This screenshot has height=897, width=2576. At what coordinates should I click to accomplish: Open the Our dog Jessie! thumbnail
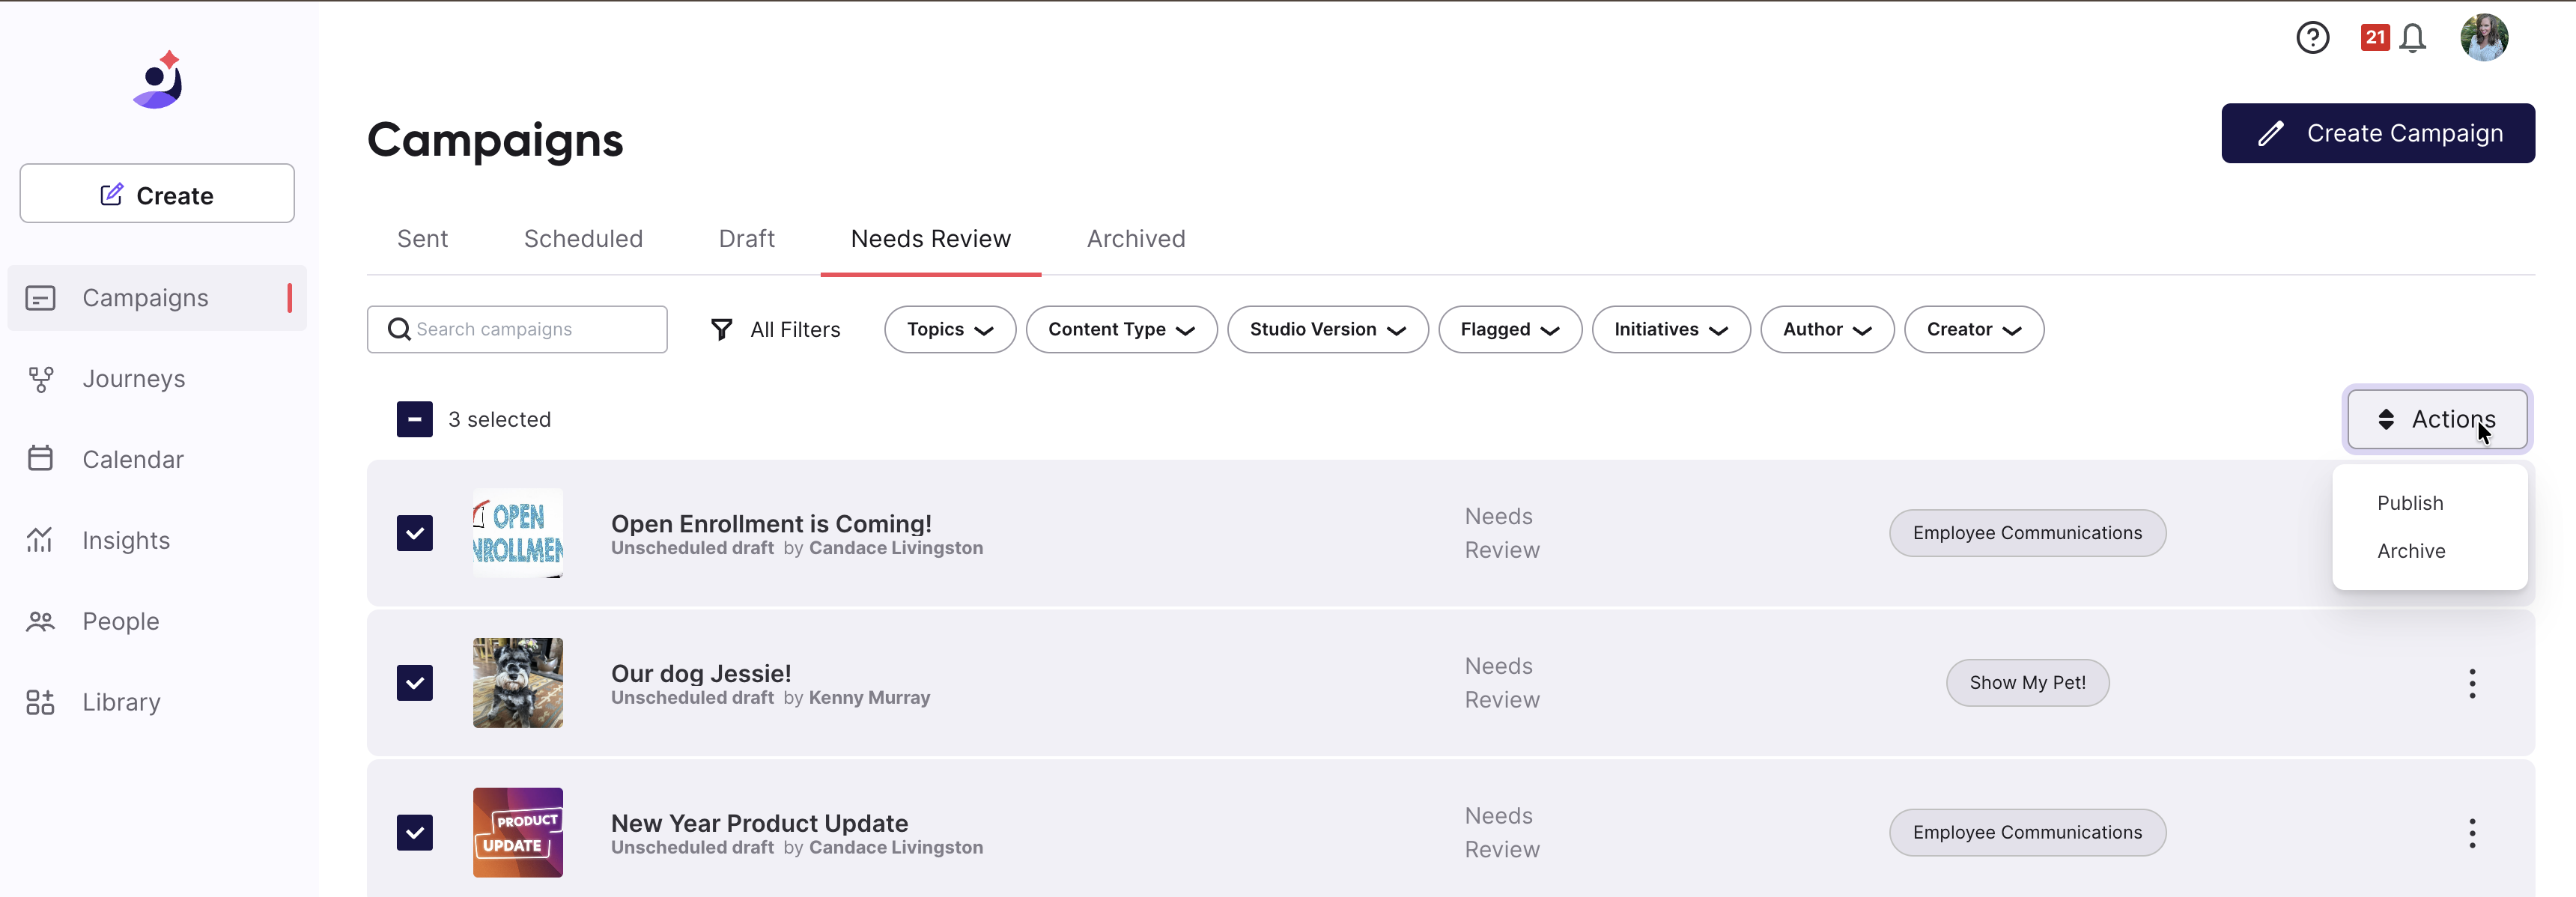[x=517, y=683]
